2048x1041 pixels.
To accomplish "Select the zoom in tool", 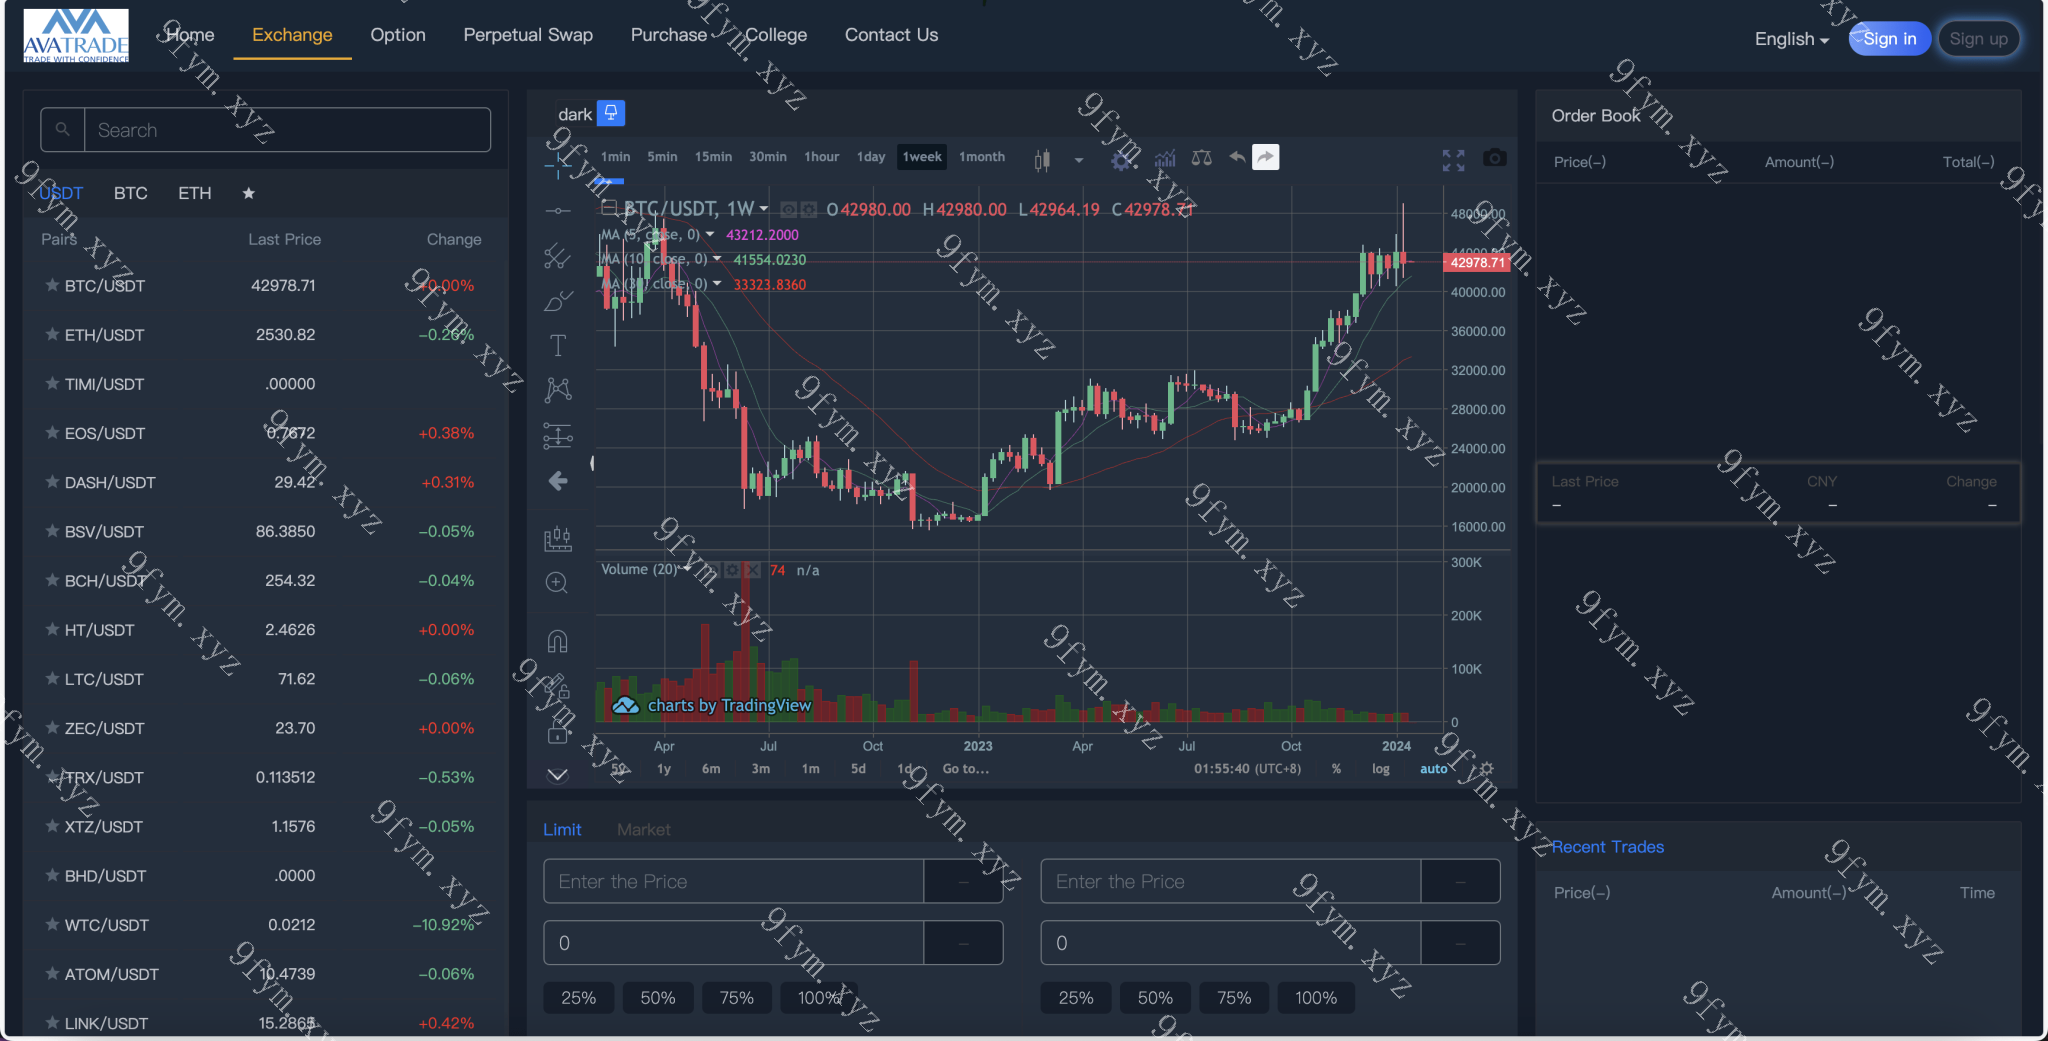I will coord(558,583).
